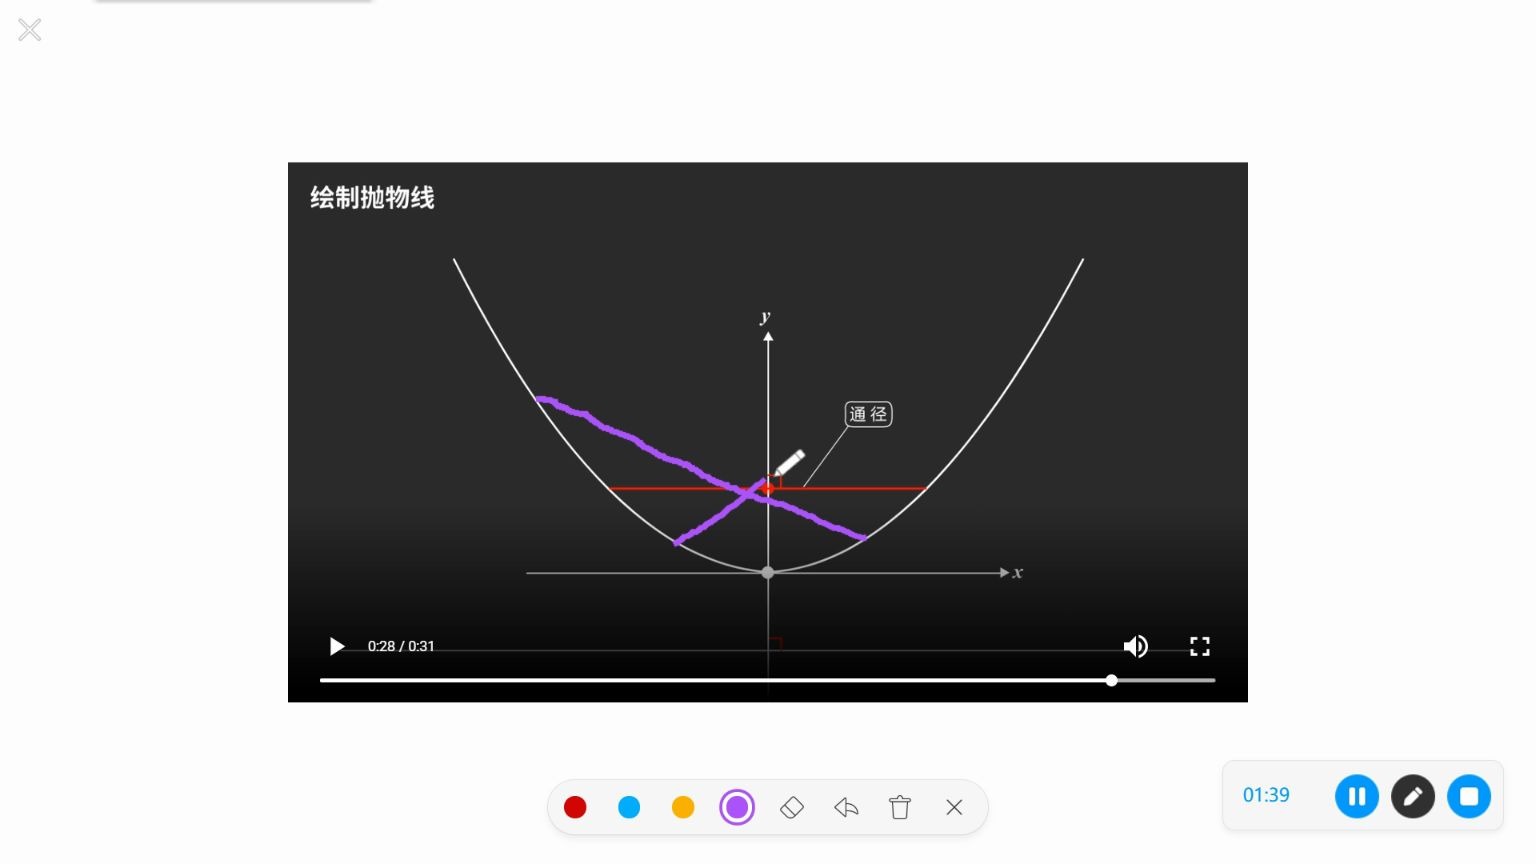This screenshot has width=1536, height=864.
Task: Choose the yellow drawing color
Action: click(x=683, y=807)
